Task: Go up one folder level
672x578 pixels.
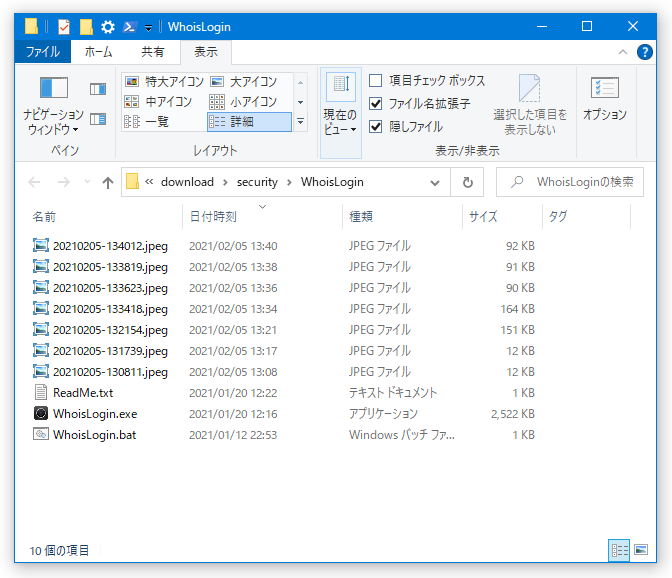Action: click(x=108, y=183)
